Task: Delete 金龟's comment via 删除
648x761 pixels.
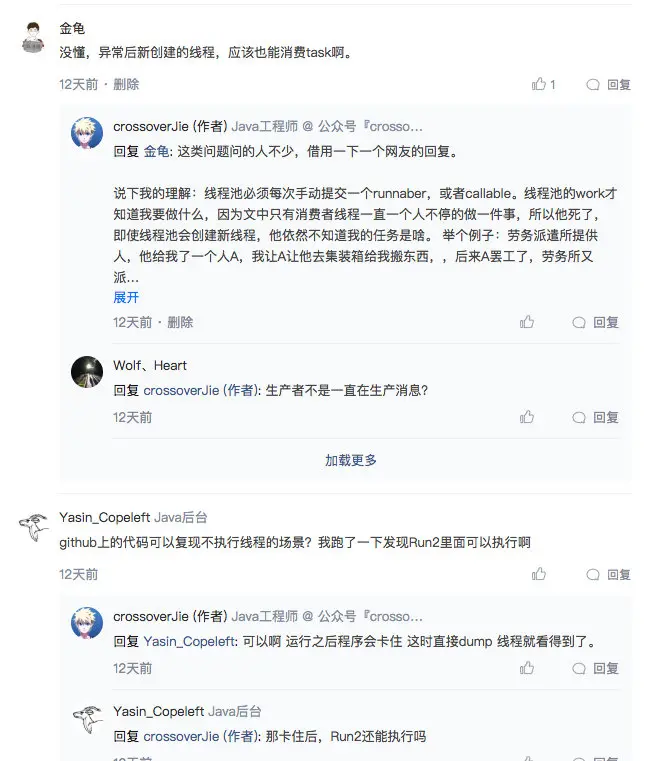Action: click(126, 84)
